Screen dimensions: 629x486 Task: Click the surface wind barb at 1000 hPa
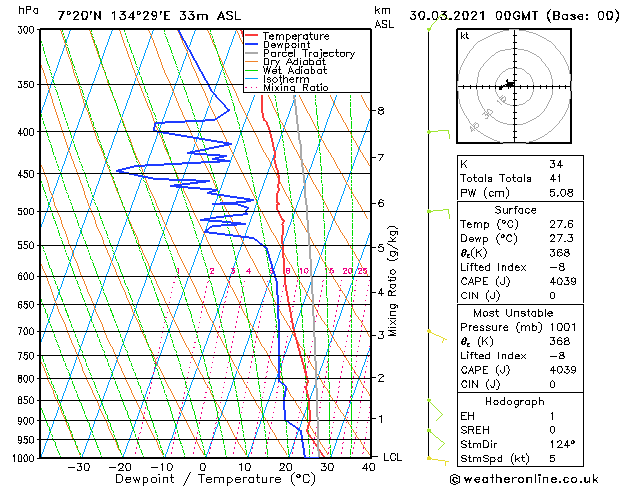click(438, 461)
